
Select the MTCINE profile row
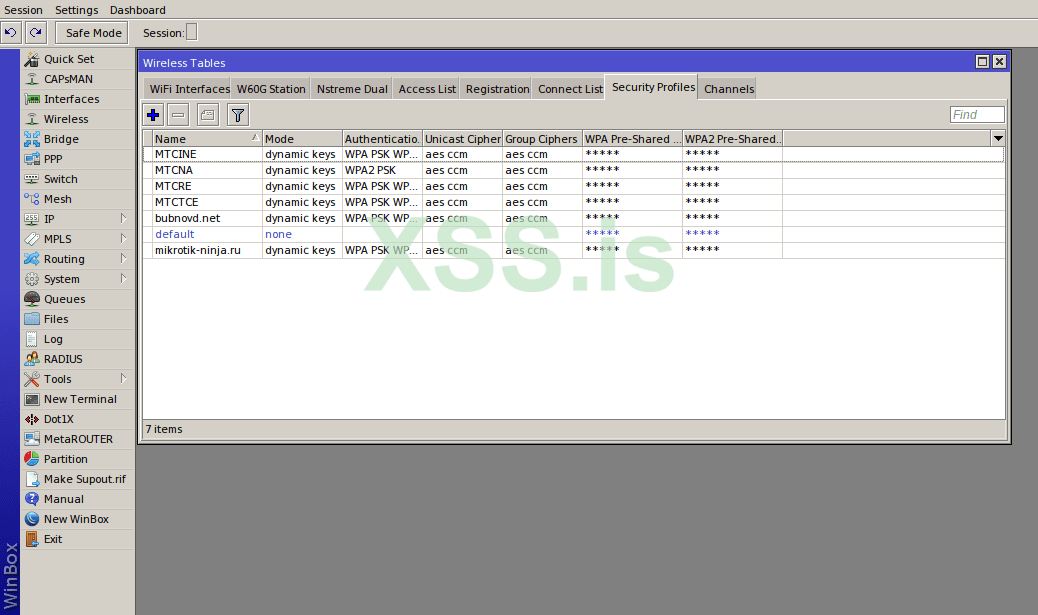[573, 154]
